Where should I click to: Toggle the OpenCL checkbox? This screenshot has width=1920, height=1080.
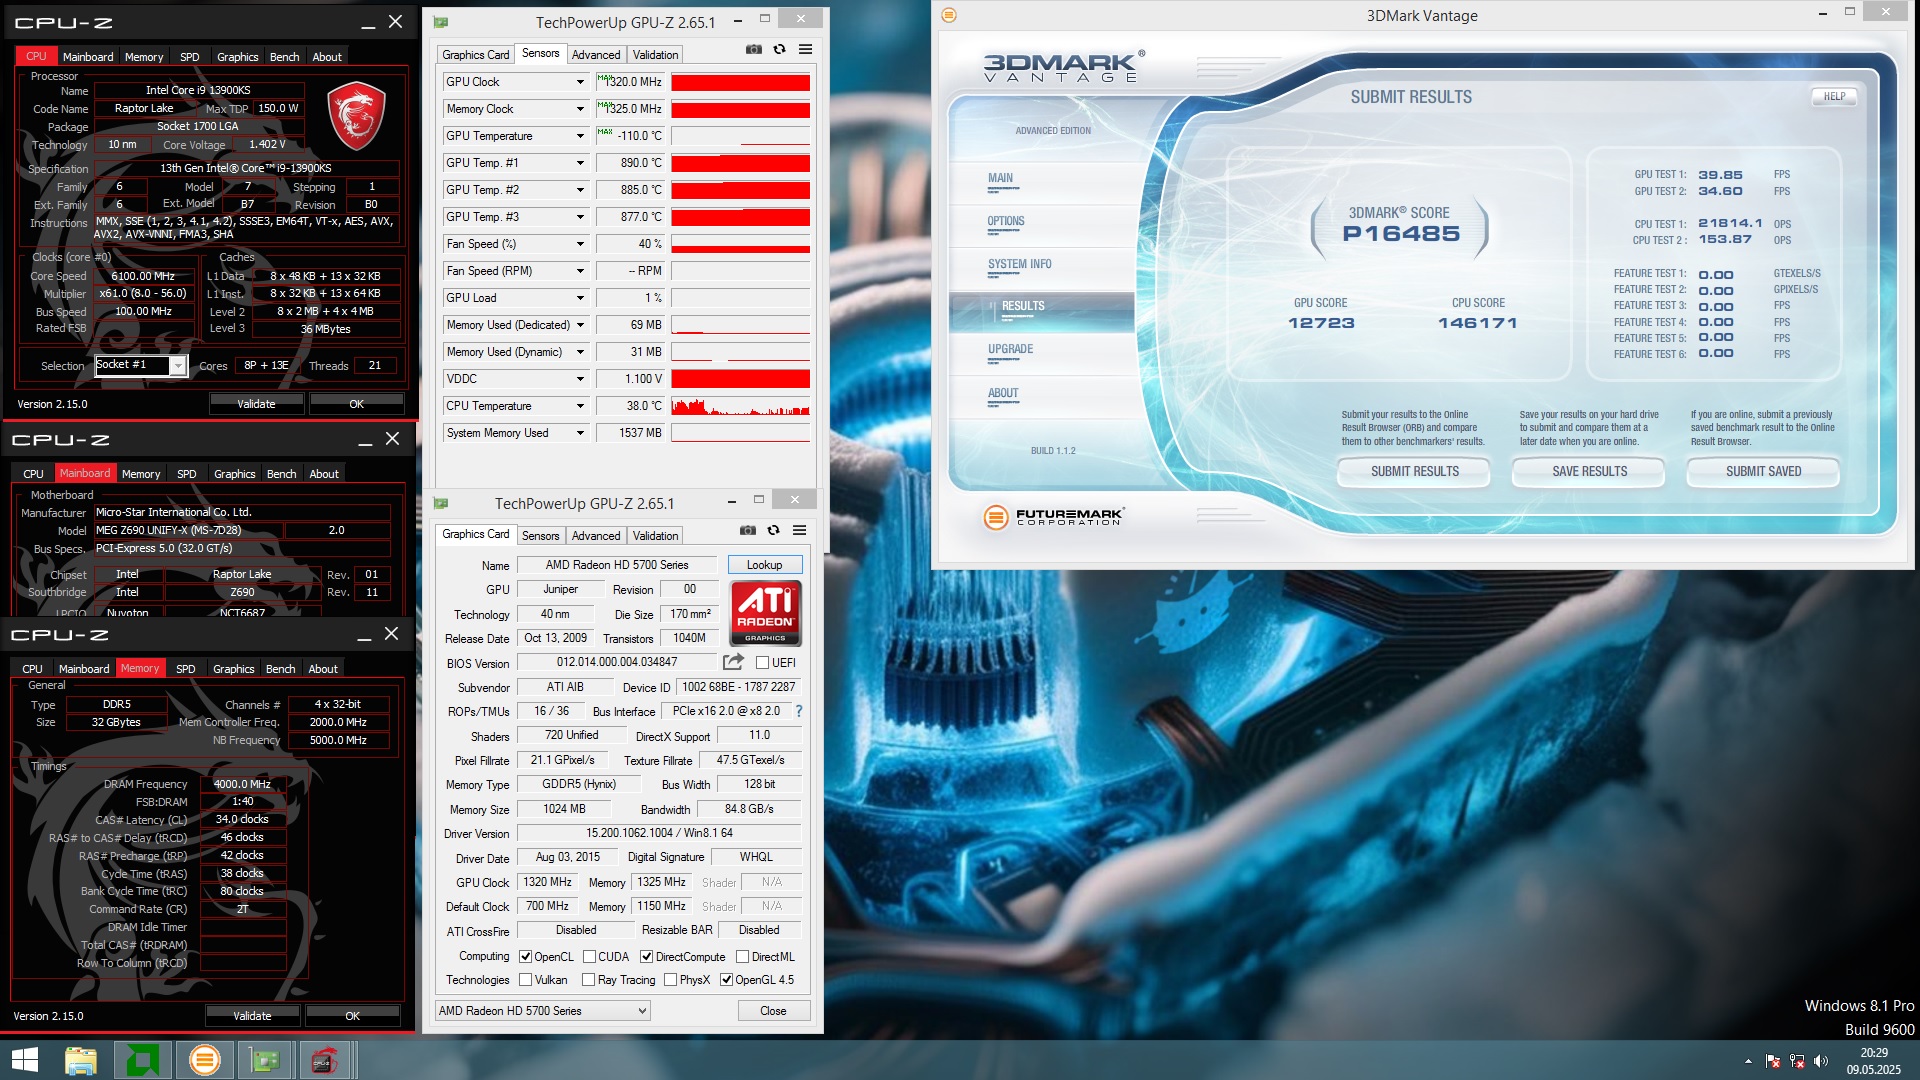click(525, 957)
